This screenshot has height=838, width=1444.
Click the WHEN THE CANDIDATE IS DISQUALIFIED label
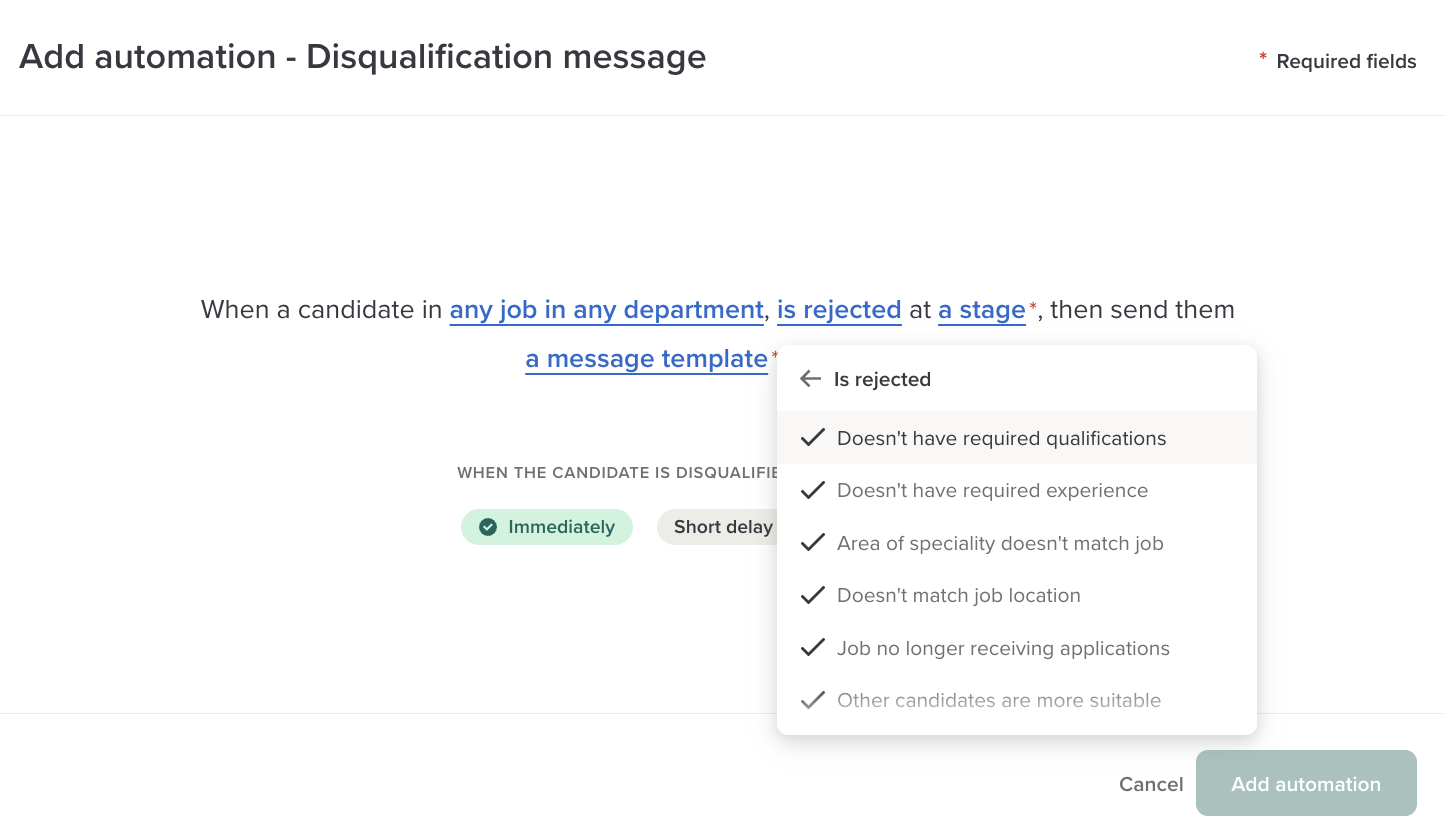617,472
